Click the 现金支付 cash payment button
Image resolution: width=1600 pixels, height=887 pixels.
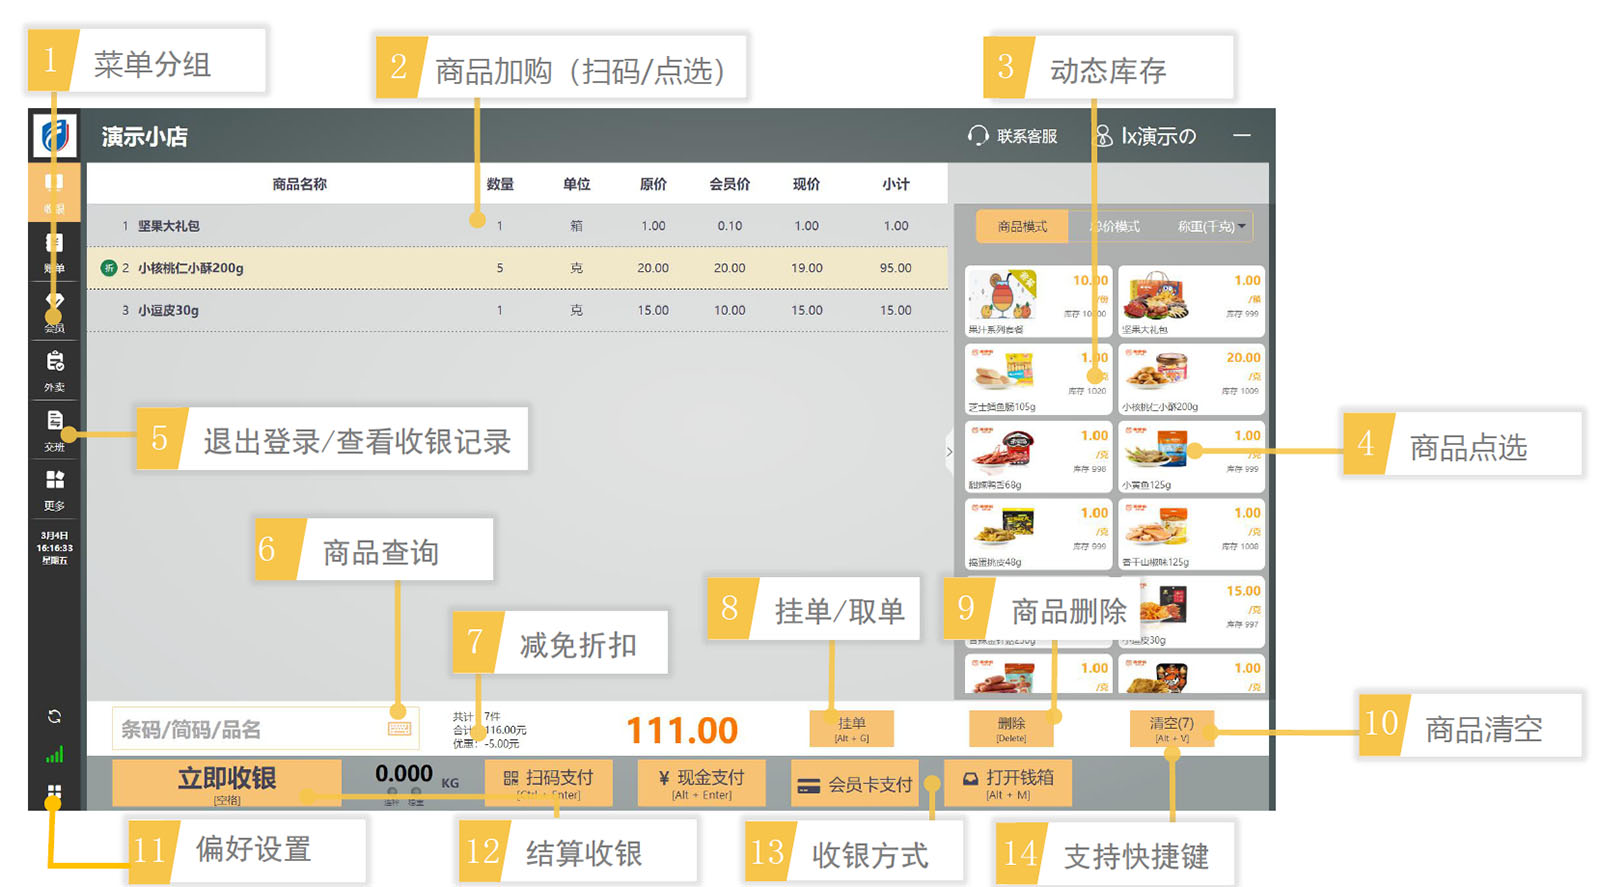pyautogui.click(x=701, y=783)
